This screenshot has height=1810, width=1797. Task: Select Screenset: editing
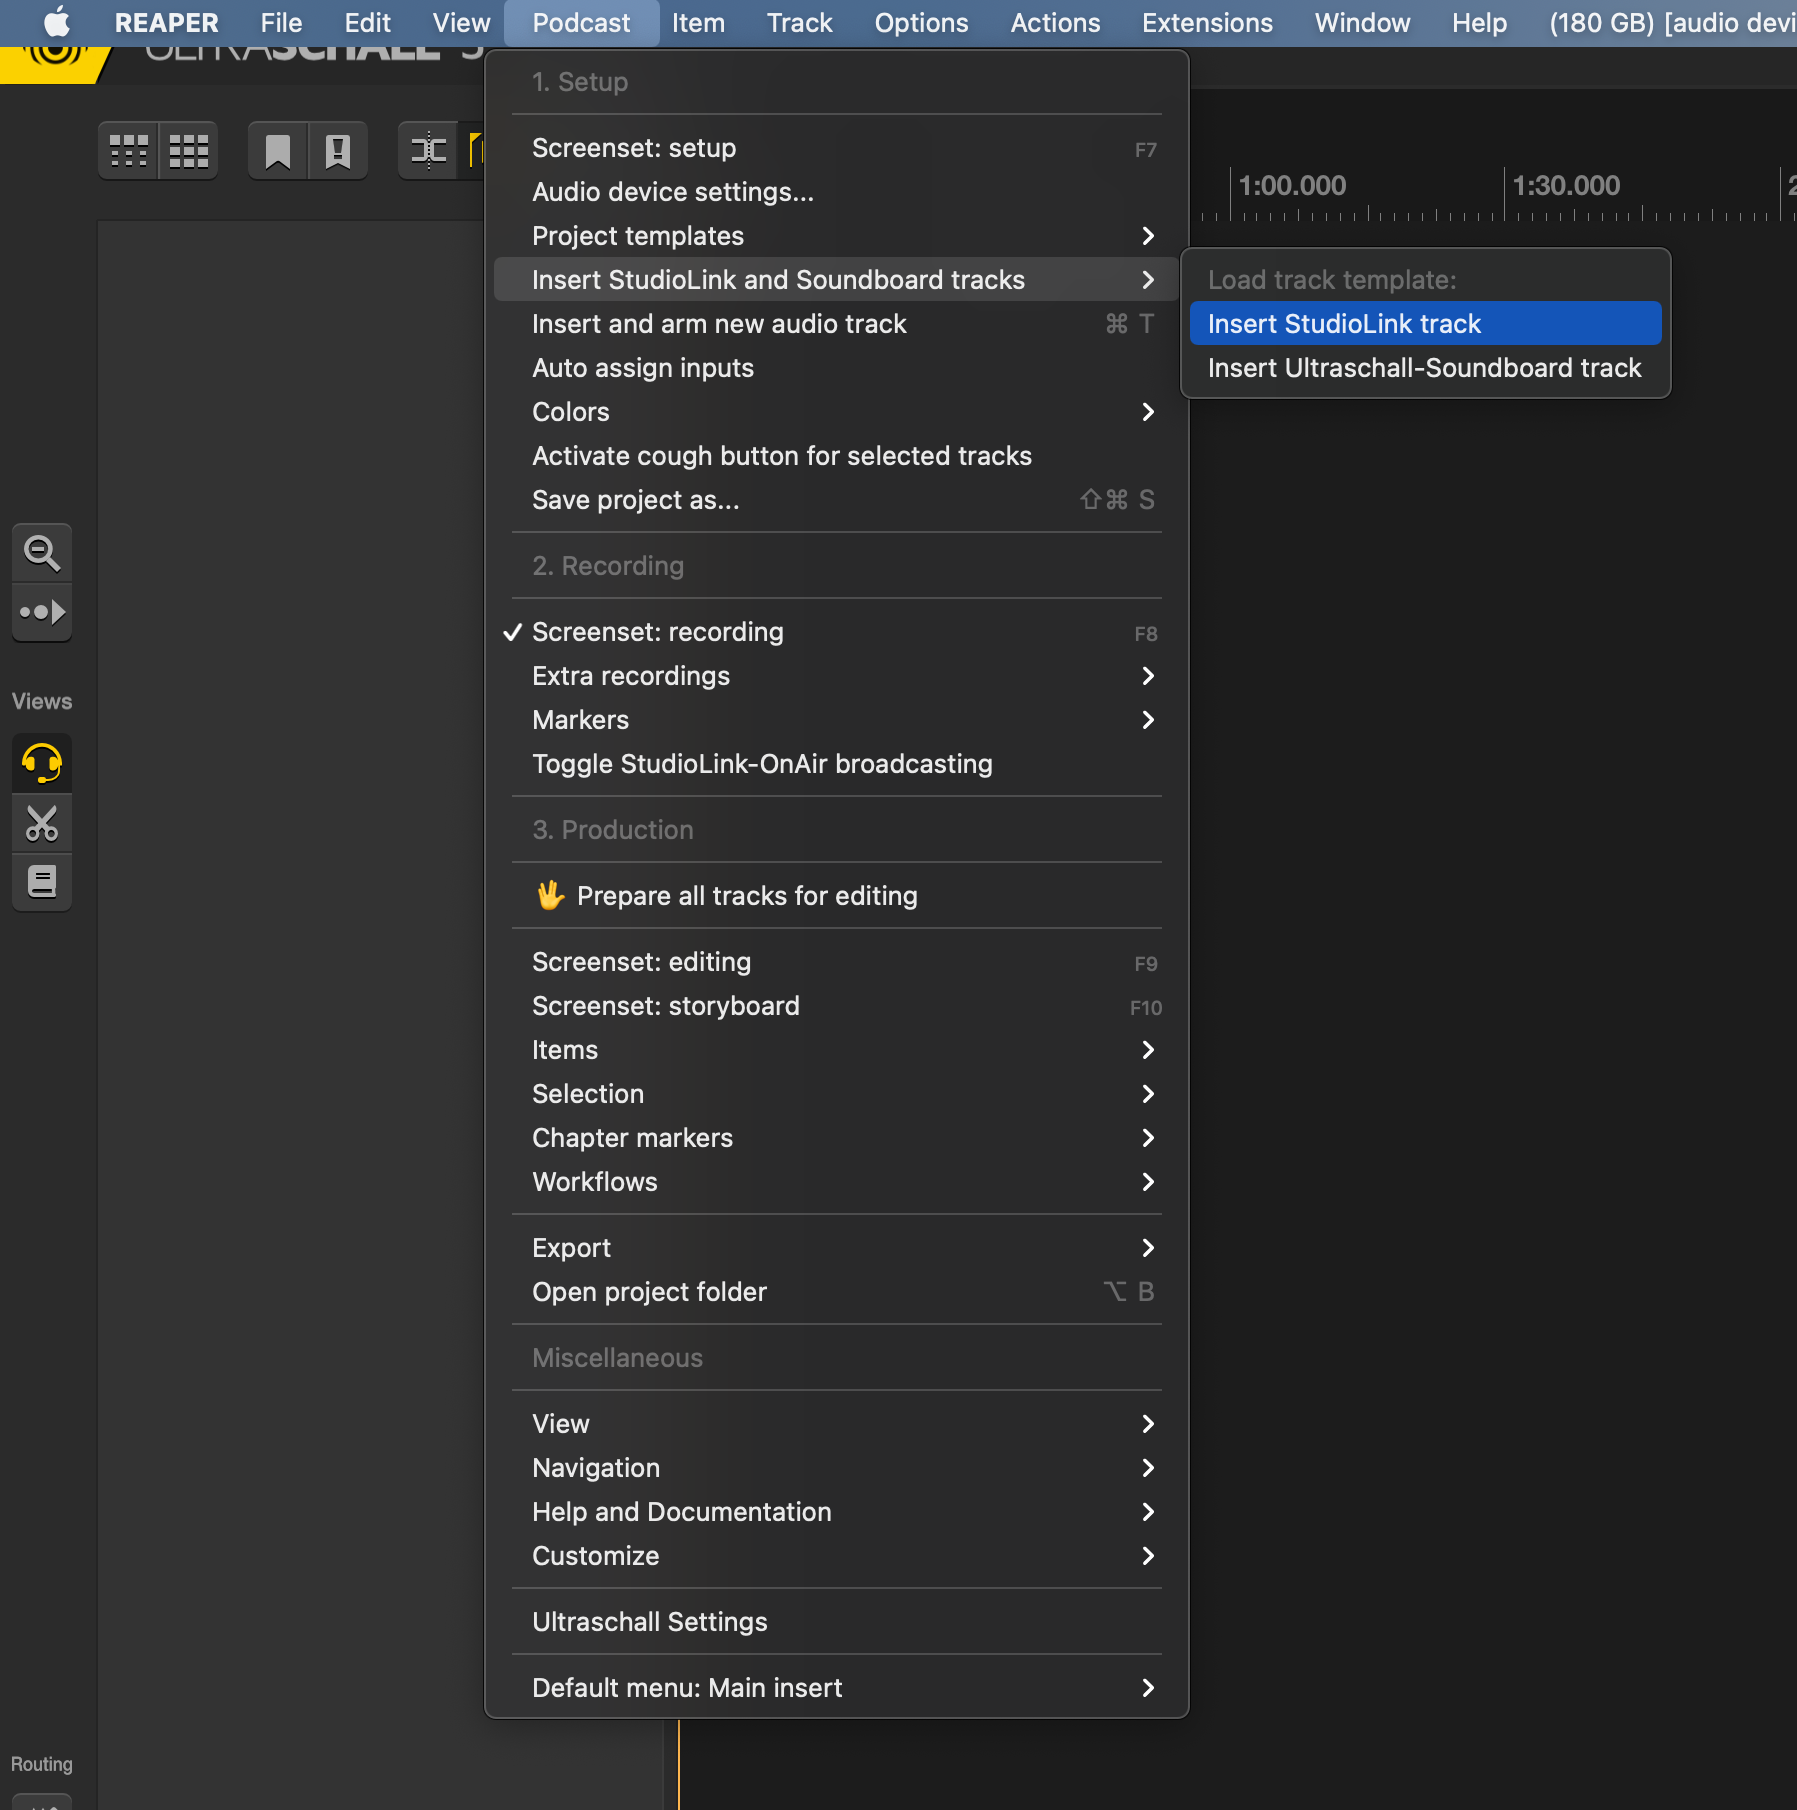pyautogui.click(x=836, y=962)
